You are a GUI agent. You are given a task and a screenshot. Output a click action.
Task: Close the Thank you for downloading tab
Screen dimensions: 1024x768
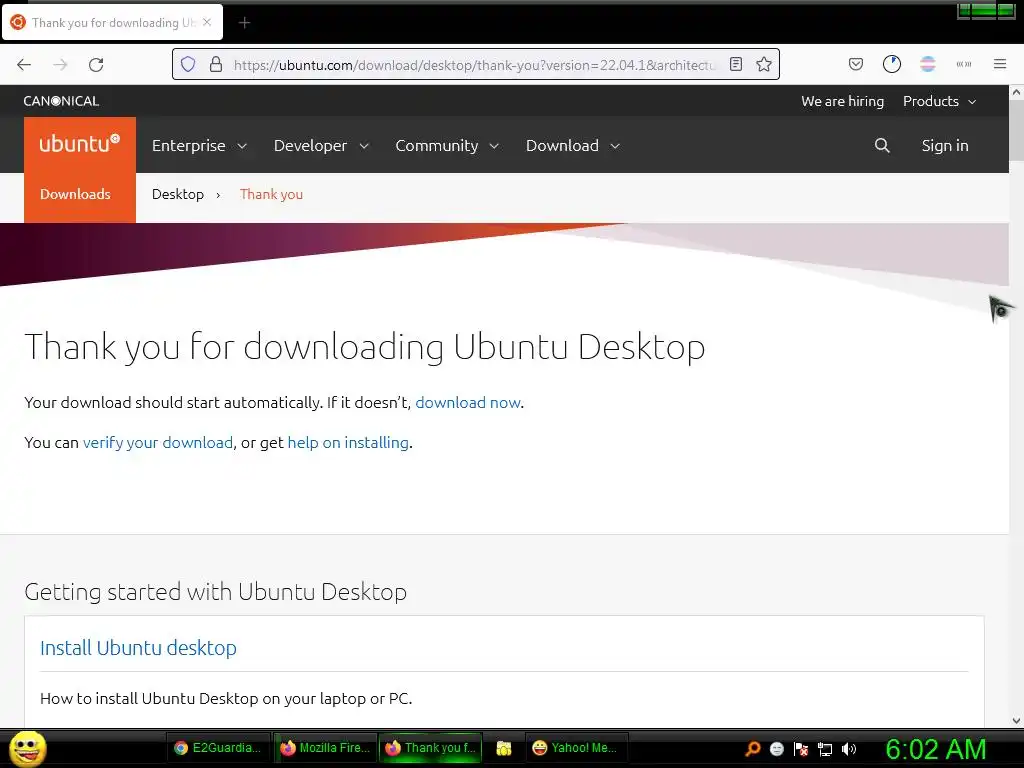[x=207, y=22]
